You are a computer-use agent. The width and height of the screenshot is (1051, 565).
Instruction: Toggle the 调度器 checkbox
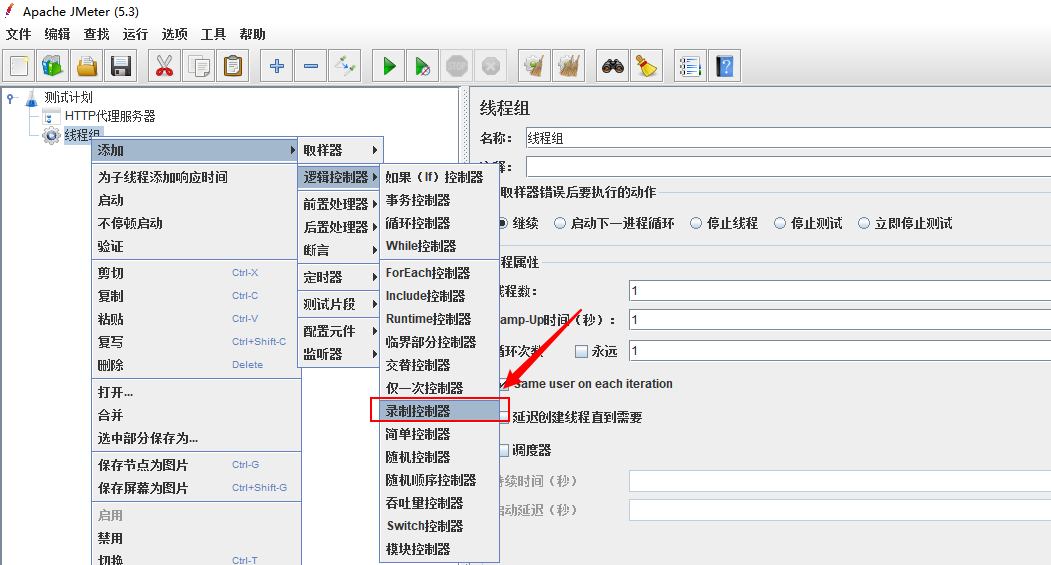[503, 450]
